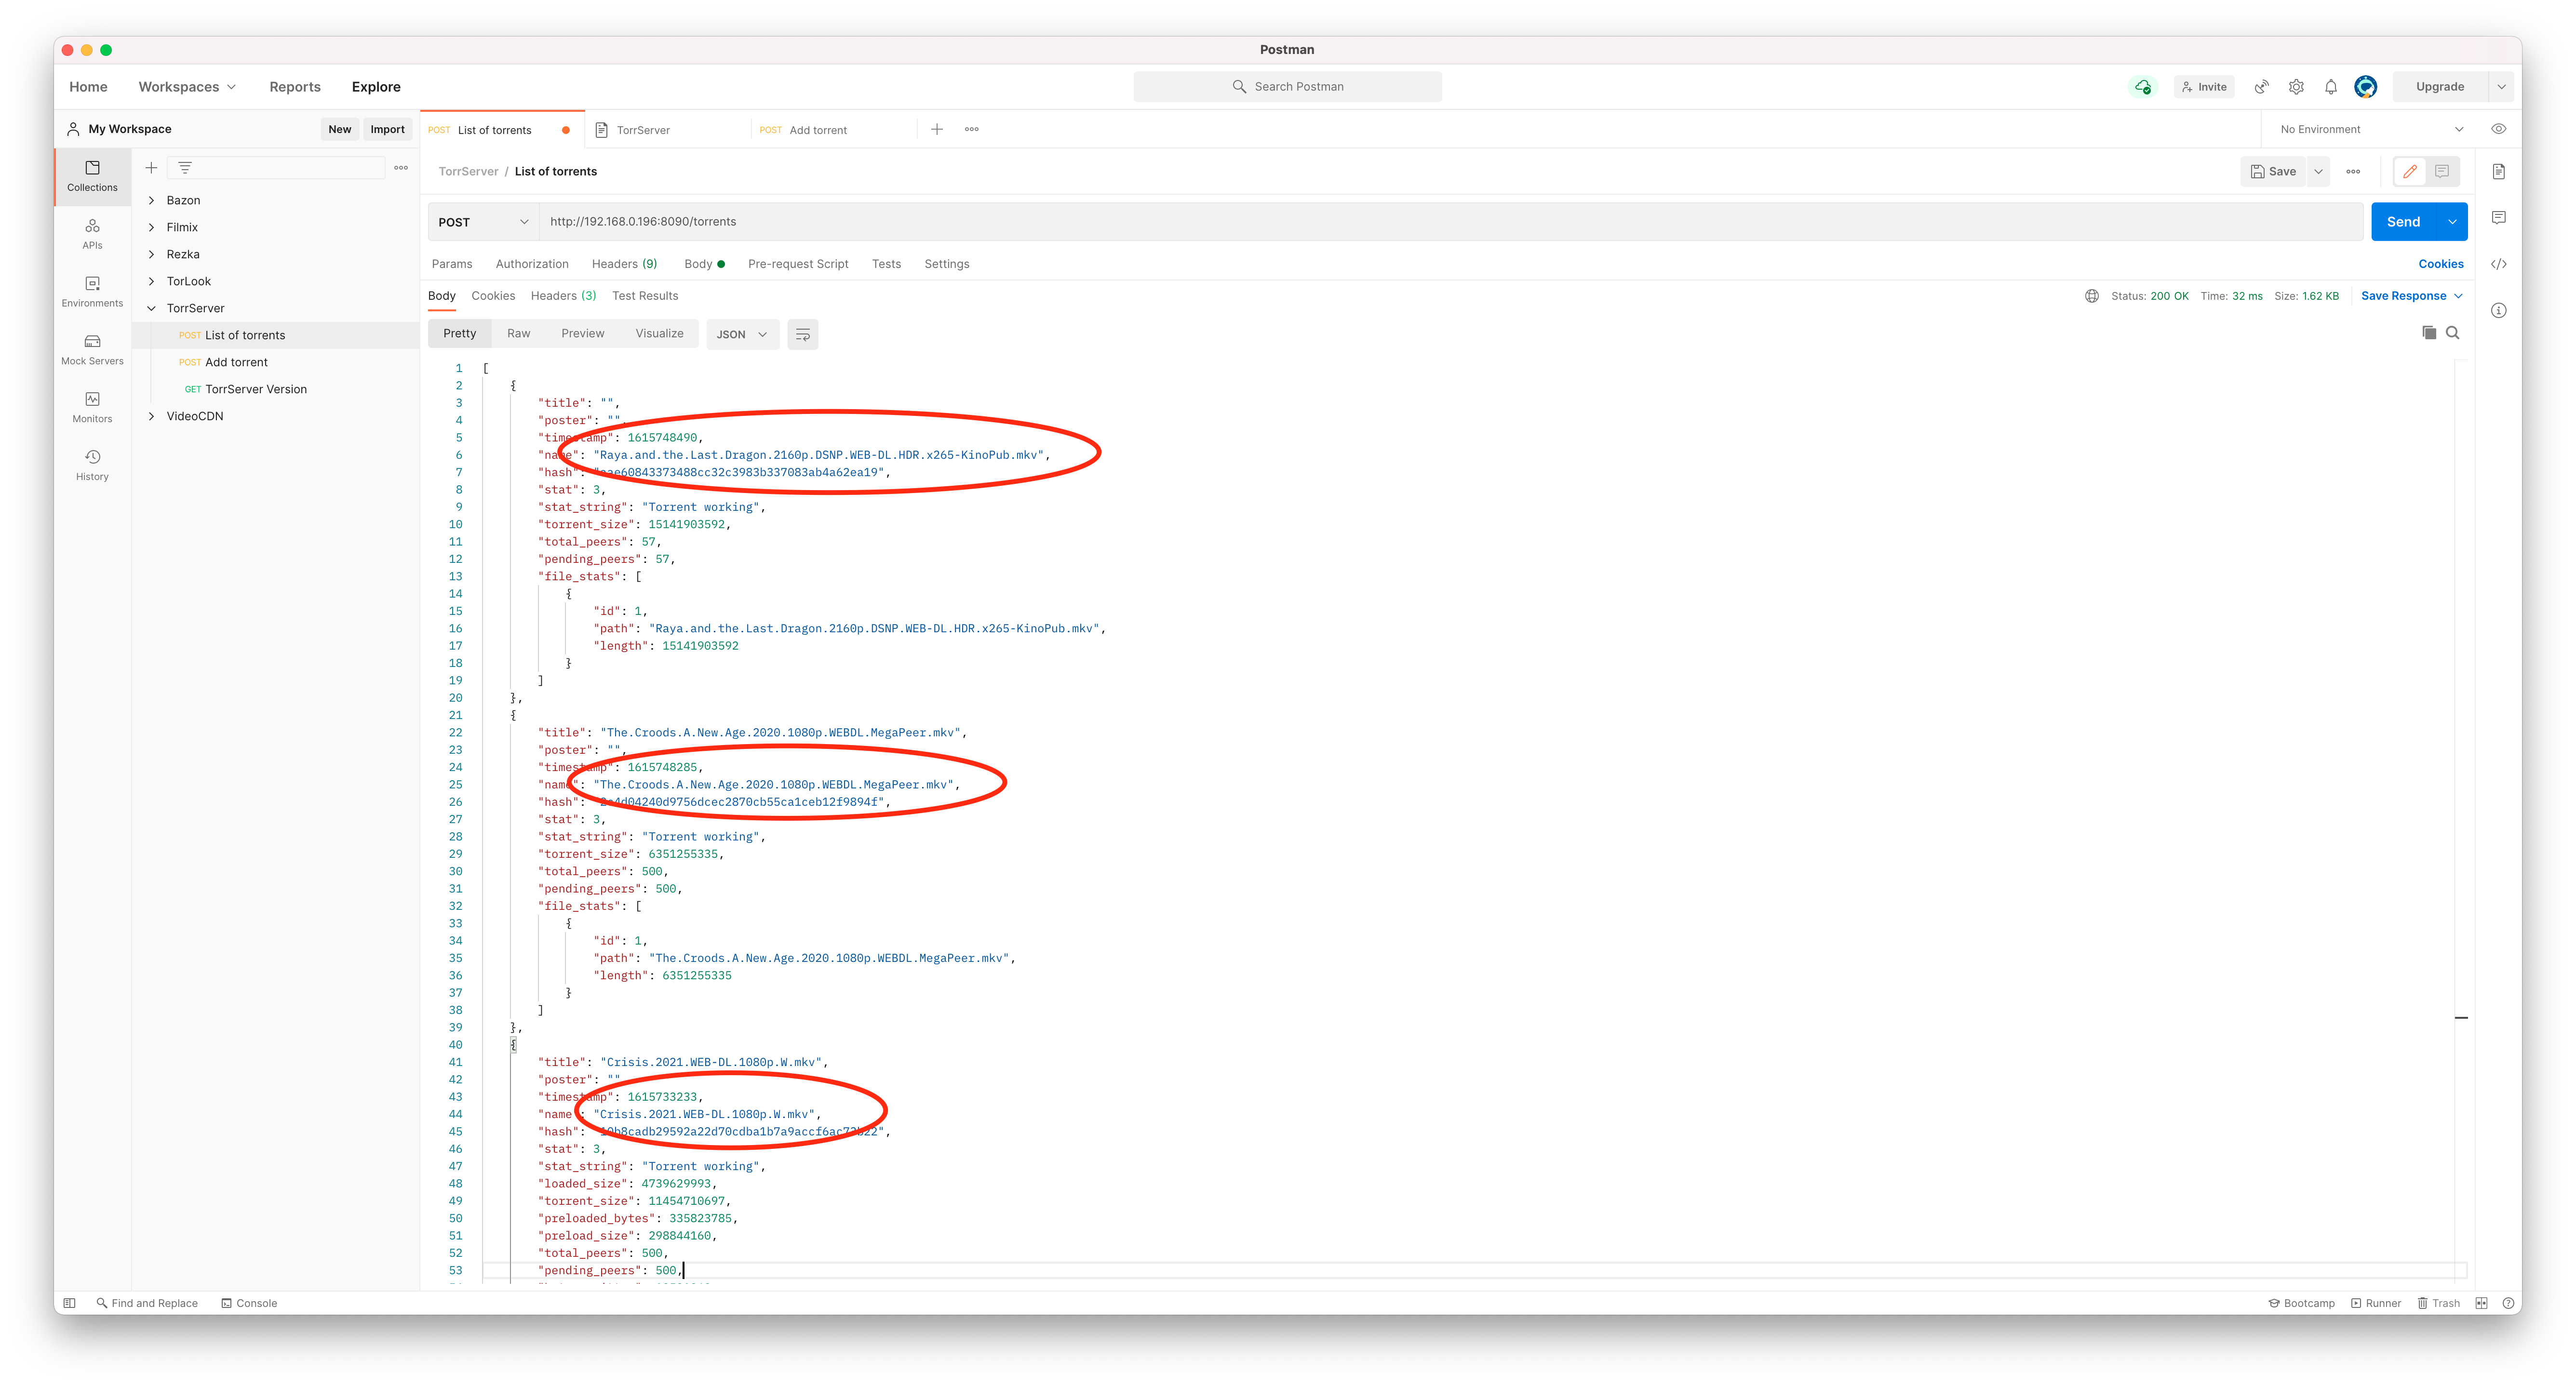
Task: Open the Mock Servers sidebar panel
Action: click(x=92, y=349)
